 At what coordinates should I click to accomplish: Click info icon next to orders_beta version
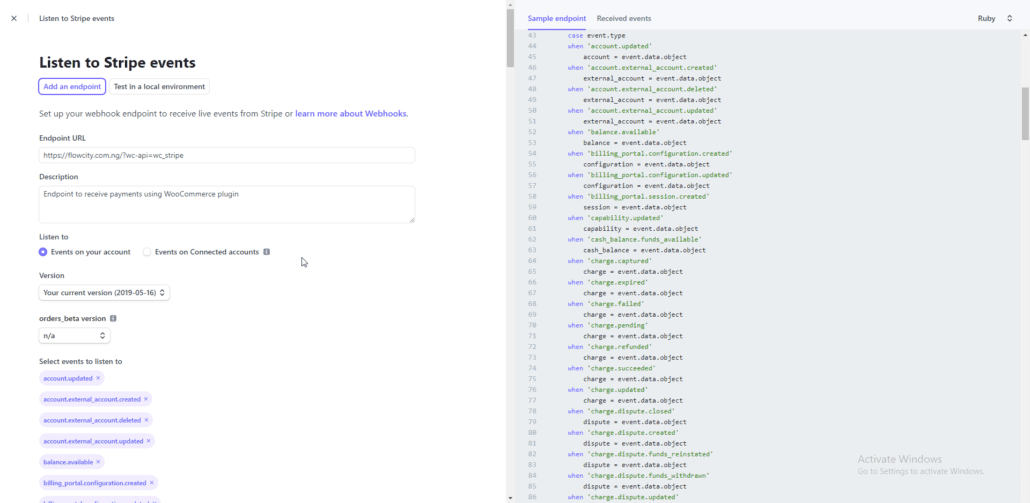pos(113,318)
